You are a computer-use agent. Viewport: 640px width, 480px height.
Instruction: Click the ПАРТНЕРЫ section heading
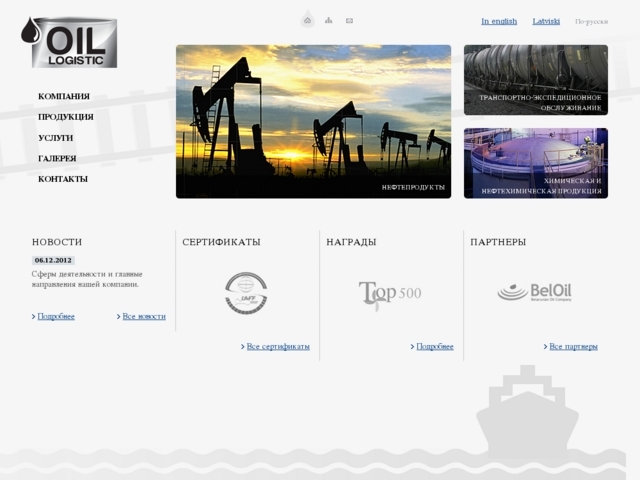click(x=498, y=242)
